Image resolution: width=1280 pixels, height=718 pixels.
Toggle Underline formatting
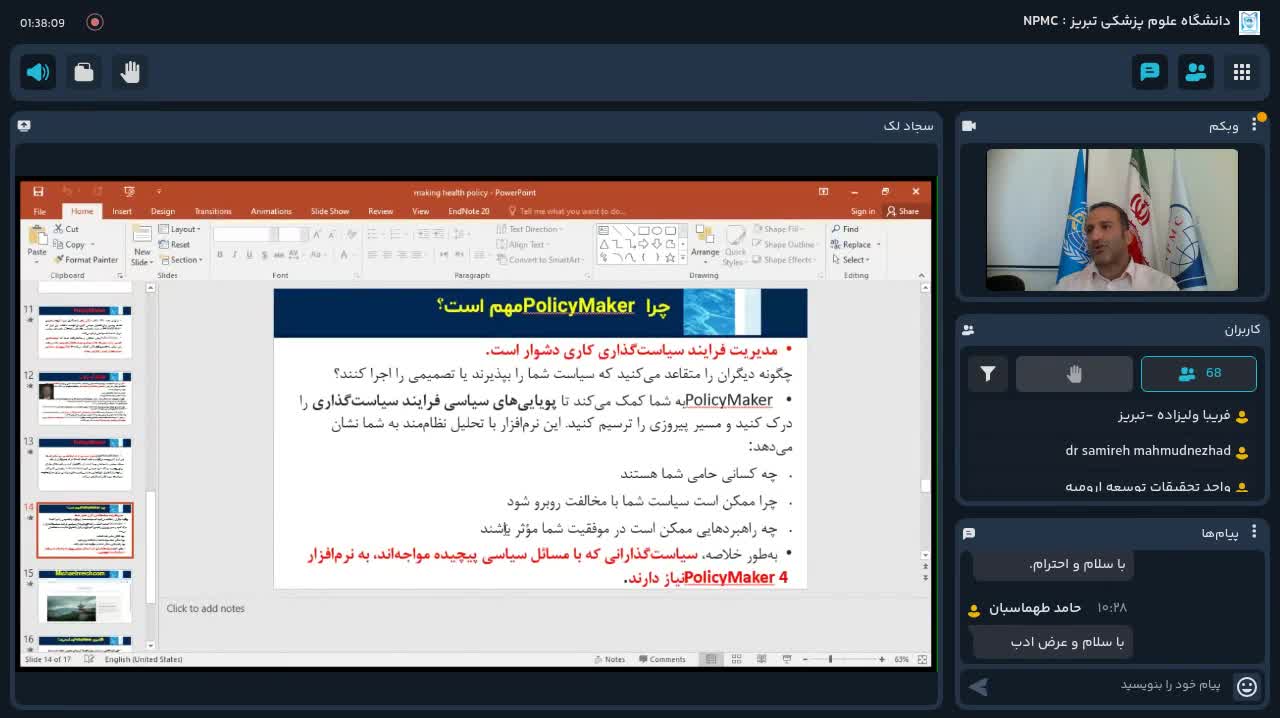tap(248, 255)
